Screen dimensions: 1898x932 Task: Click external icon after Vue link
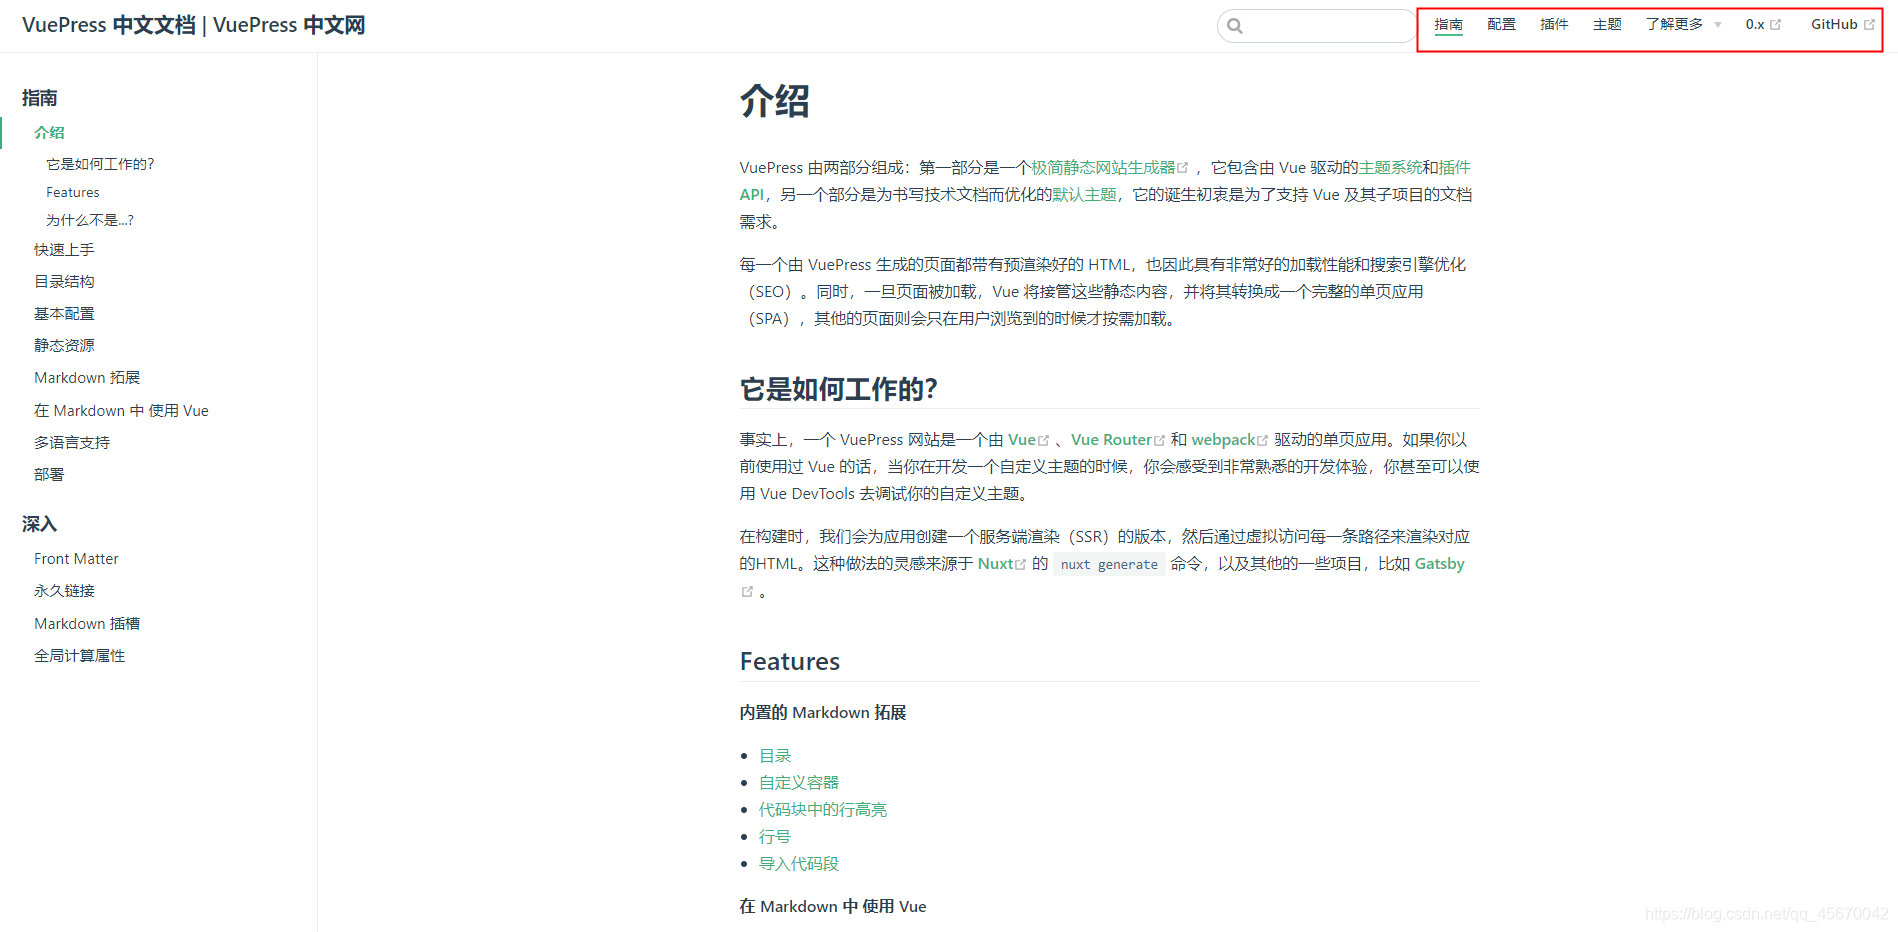1044,441
